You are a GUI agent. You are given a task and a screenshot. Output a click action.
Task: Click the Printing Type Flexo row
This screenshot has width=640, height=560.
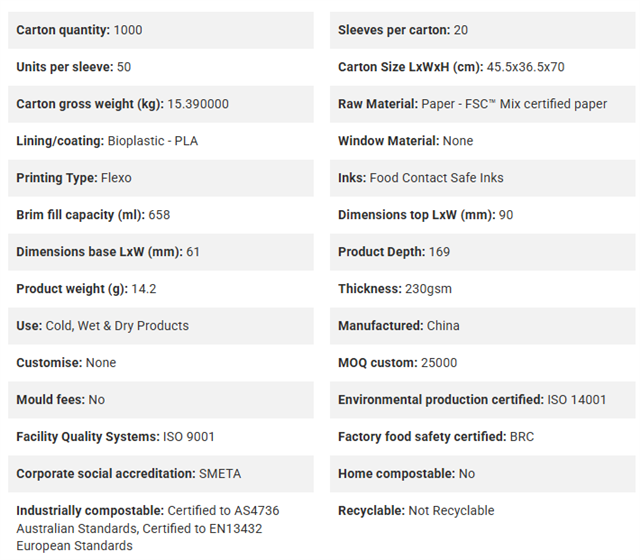[161, 178]
